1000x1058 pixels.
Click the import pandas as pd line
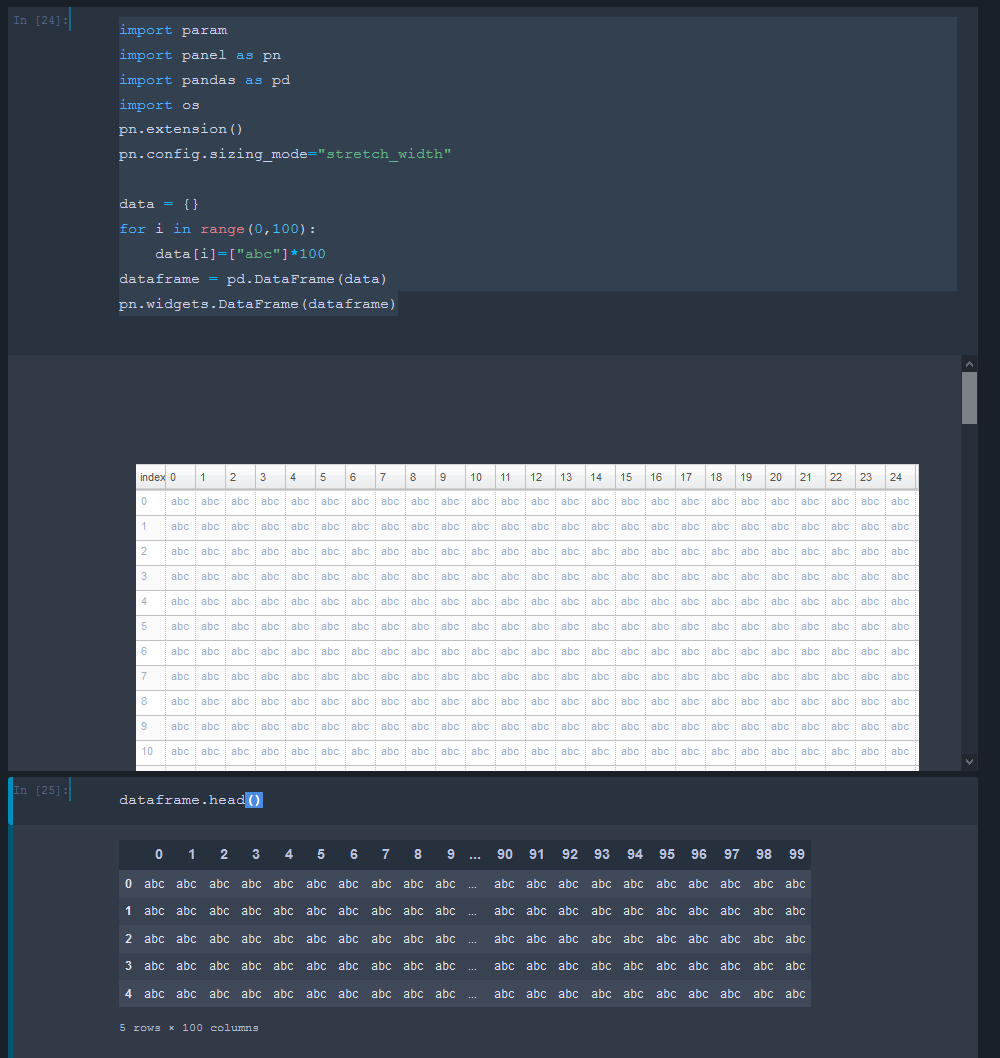pos(200,79)
